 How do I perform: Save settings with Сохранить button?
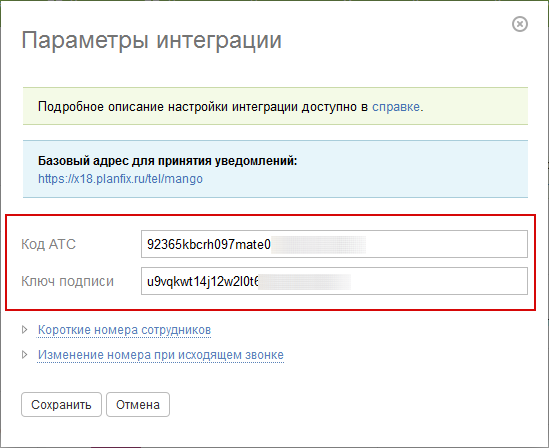click(61, 404)
